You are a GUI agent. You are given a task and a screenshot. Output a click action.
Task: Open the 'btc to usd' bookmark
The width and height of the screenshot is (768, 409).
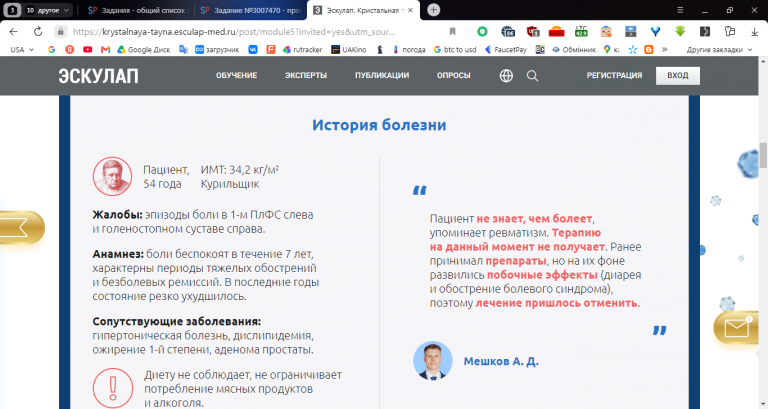[455, 49]
